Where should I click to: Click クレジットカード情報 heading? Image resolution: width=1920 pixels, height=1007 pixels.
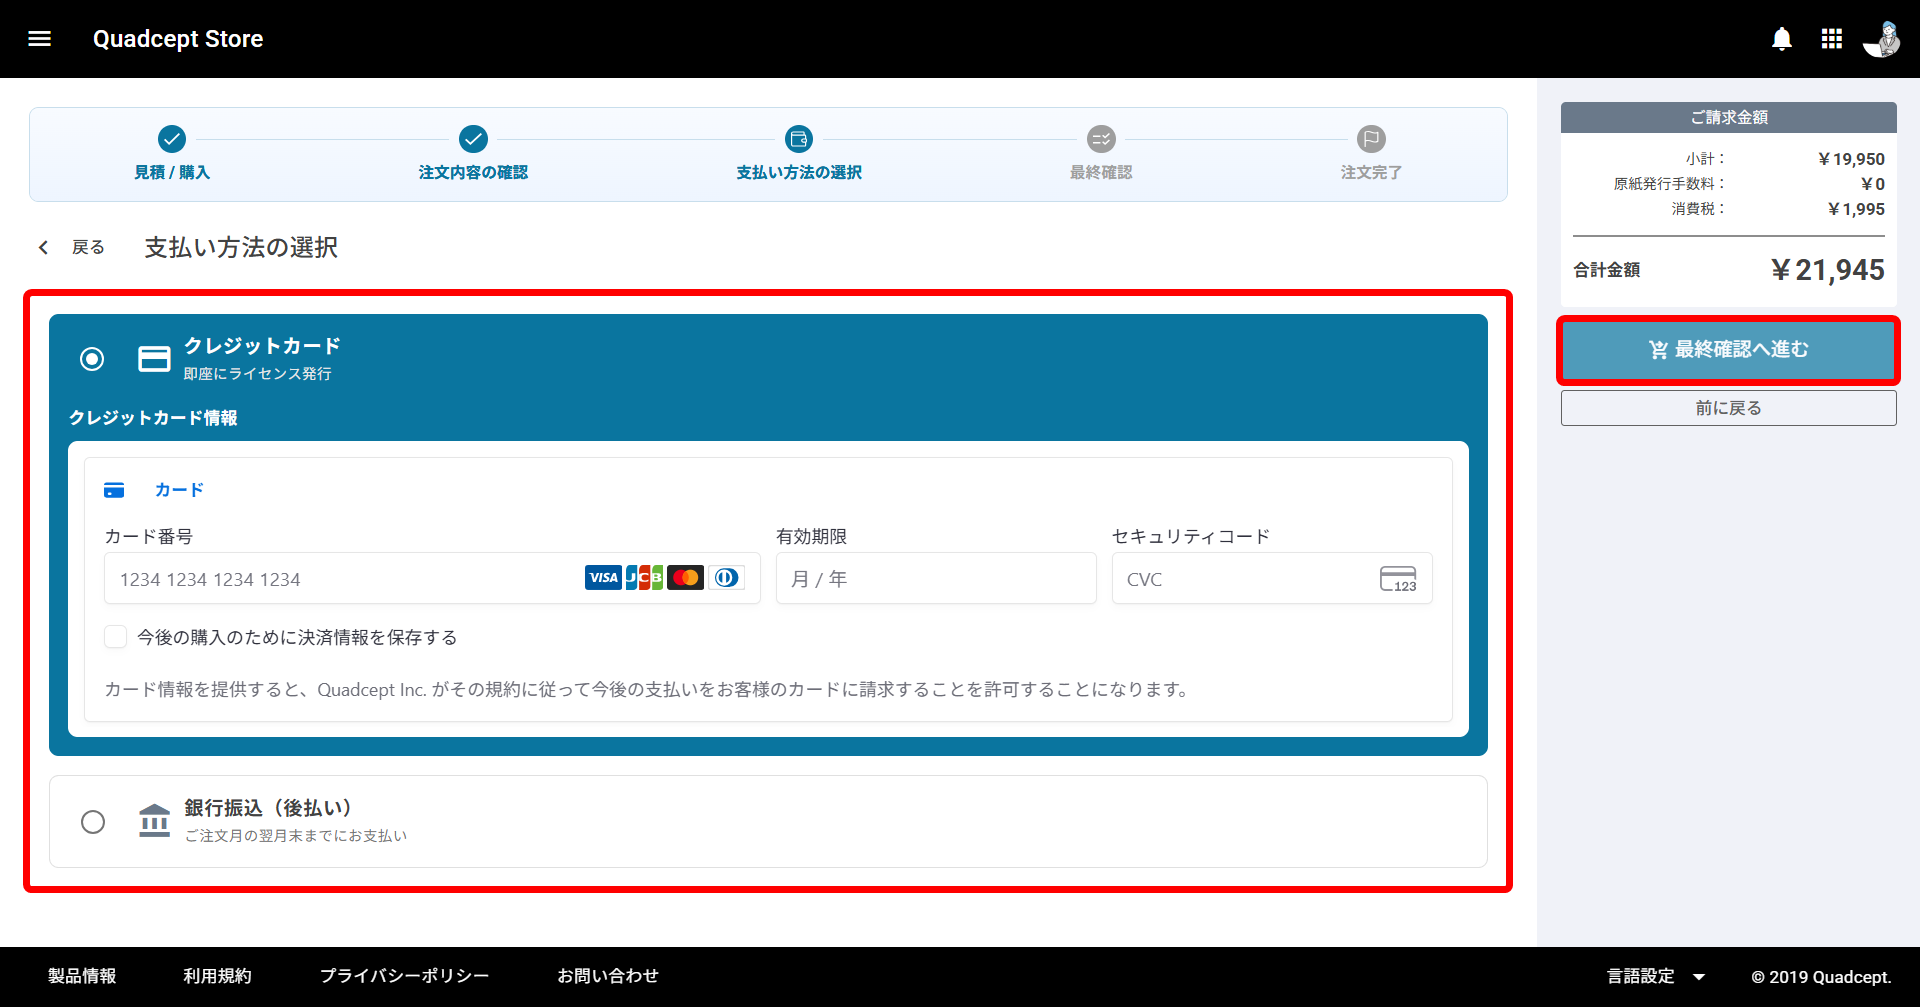click(x=153, y=418)
